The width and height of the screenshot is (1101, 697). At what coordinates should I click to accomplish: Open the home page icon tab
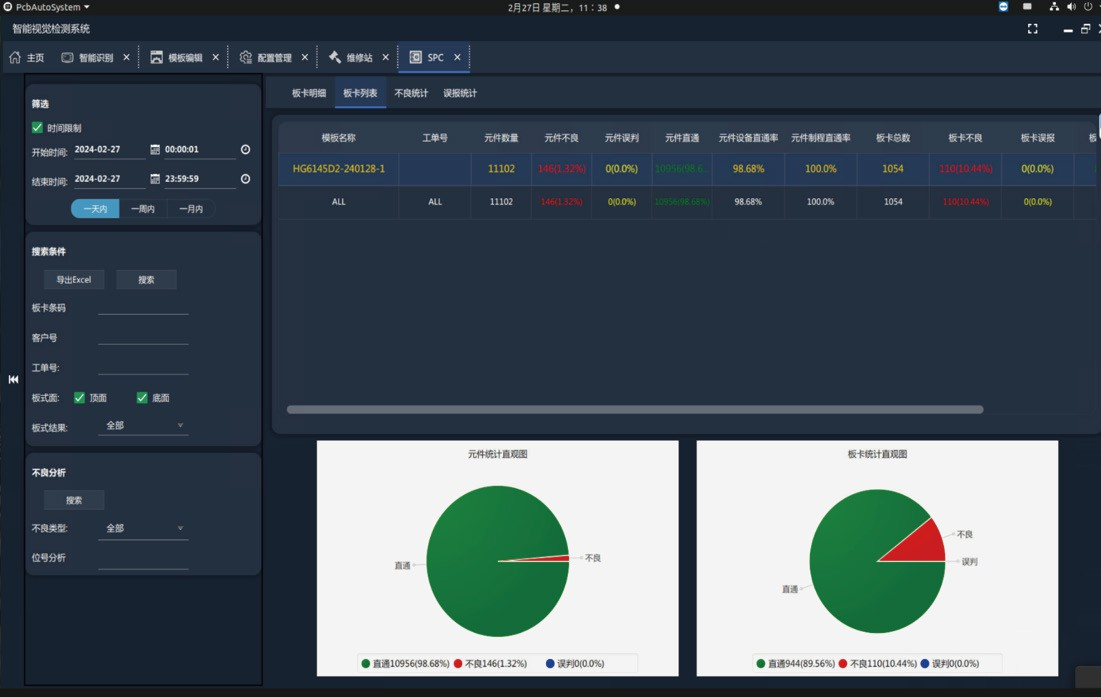(26, 58)
